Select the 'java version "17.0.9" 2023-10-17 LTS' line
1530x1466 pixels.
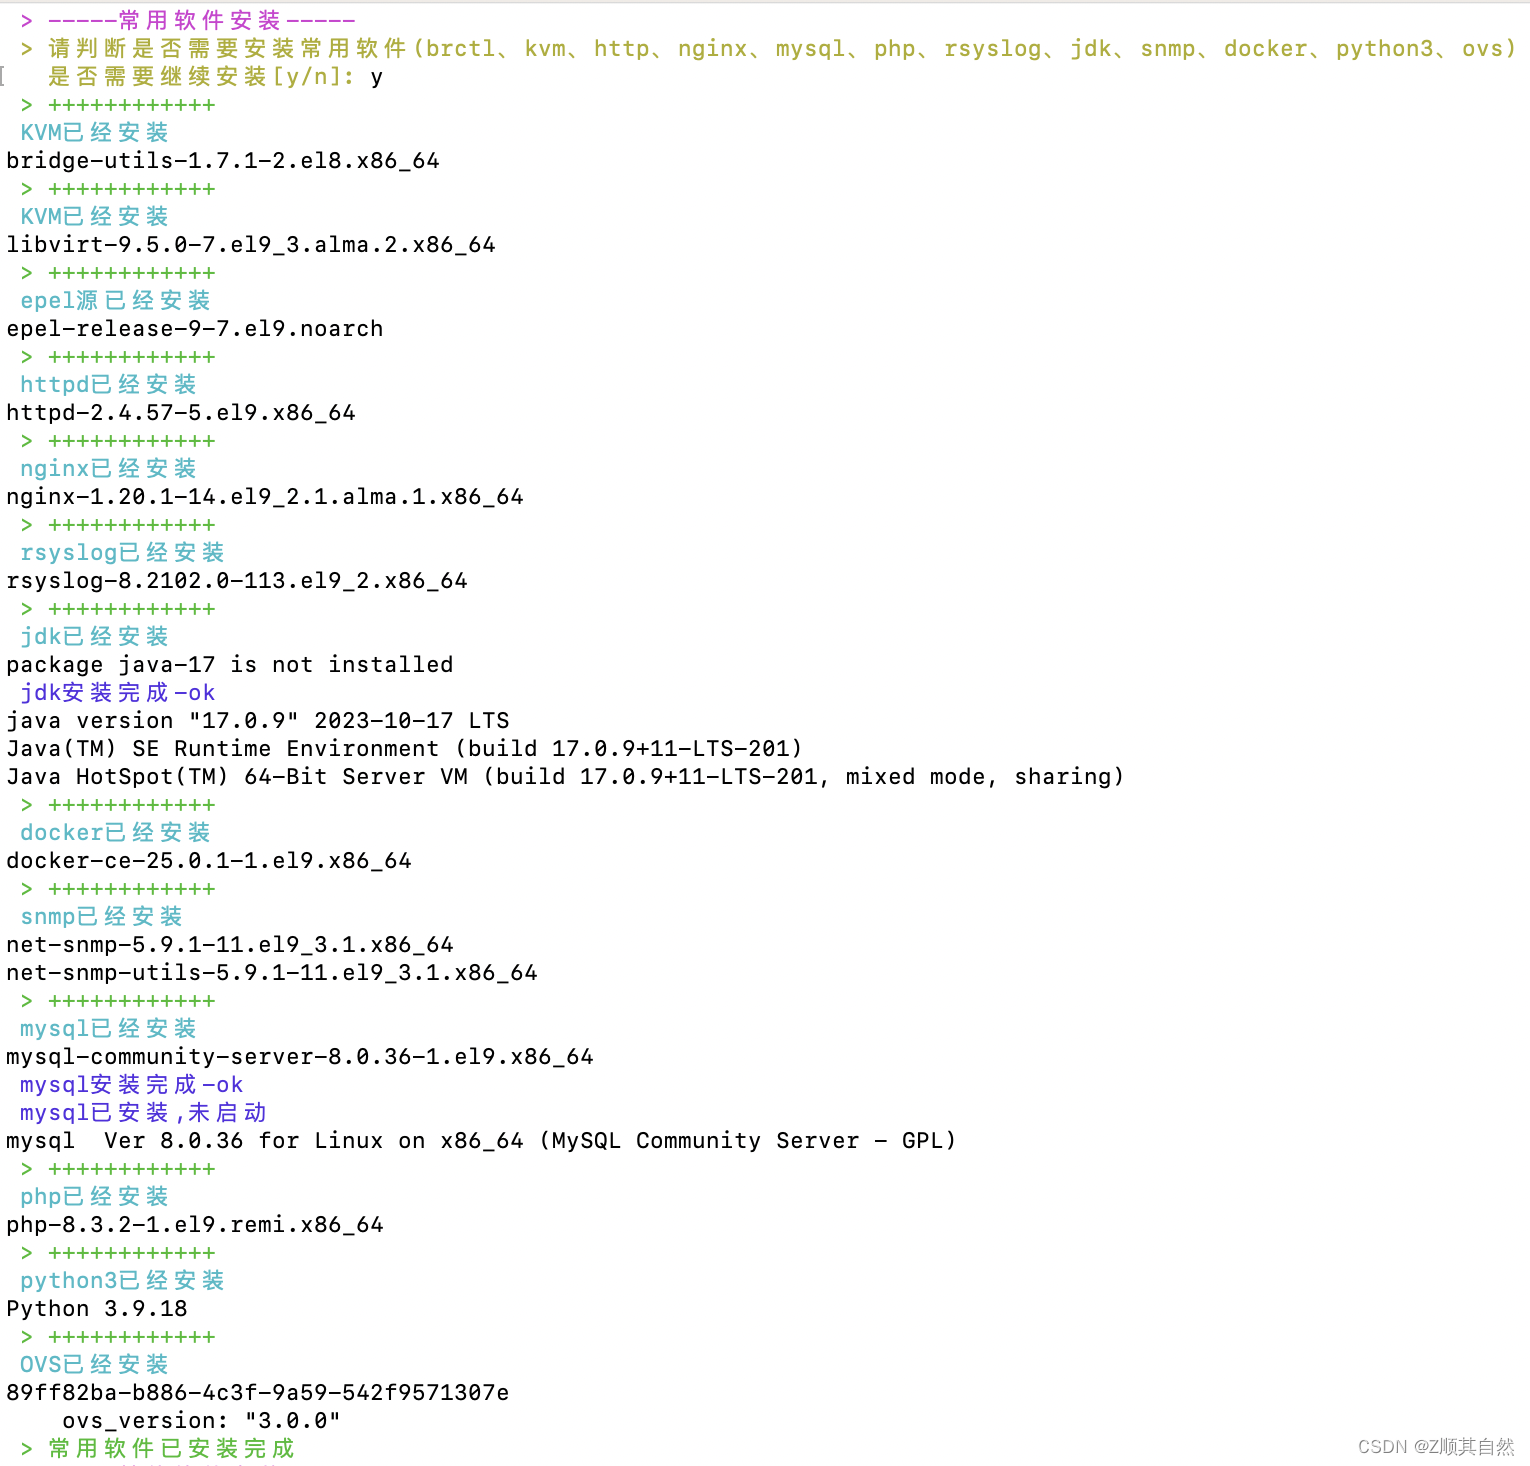pos(258,721)
